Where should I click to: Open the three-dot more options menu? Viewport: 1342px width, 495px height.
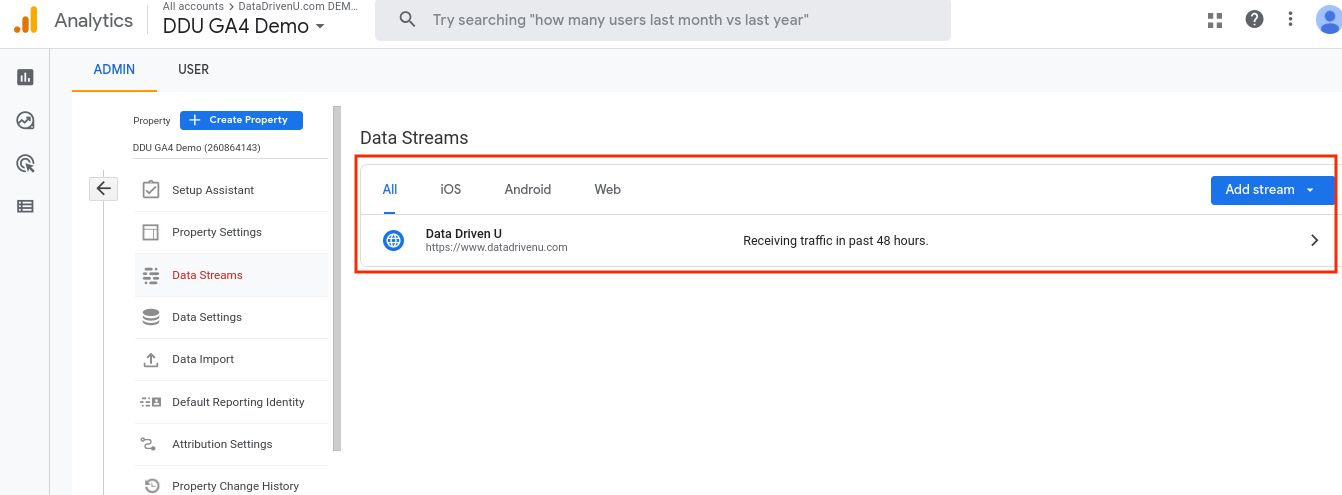pos(1291,20)
